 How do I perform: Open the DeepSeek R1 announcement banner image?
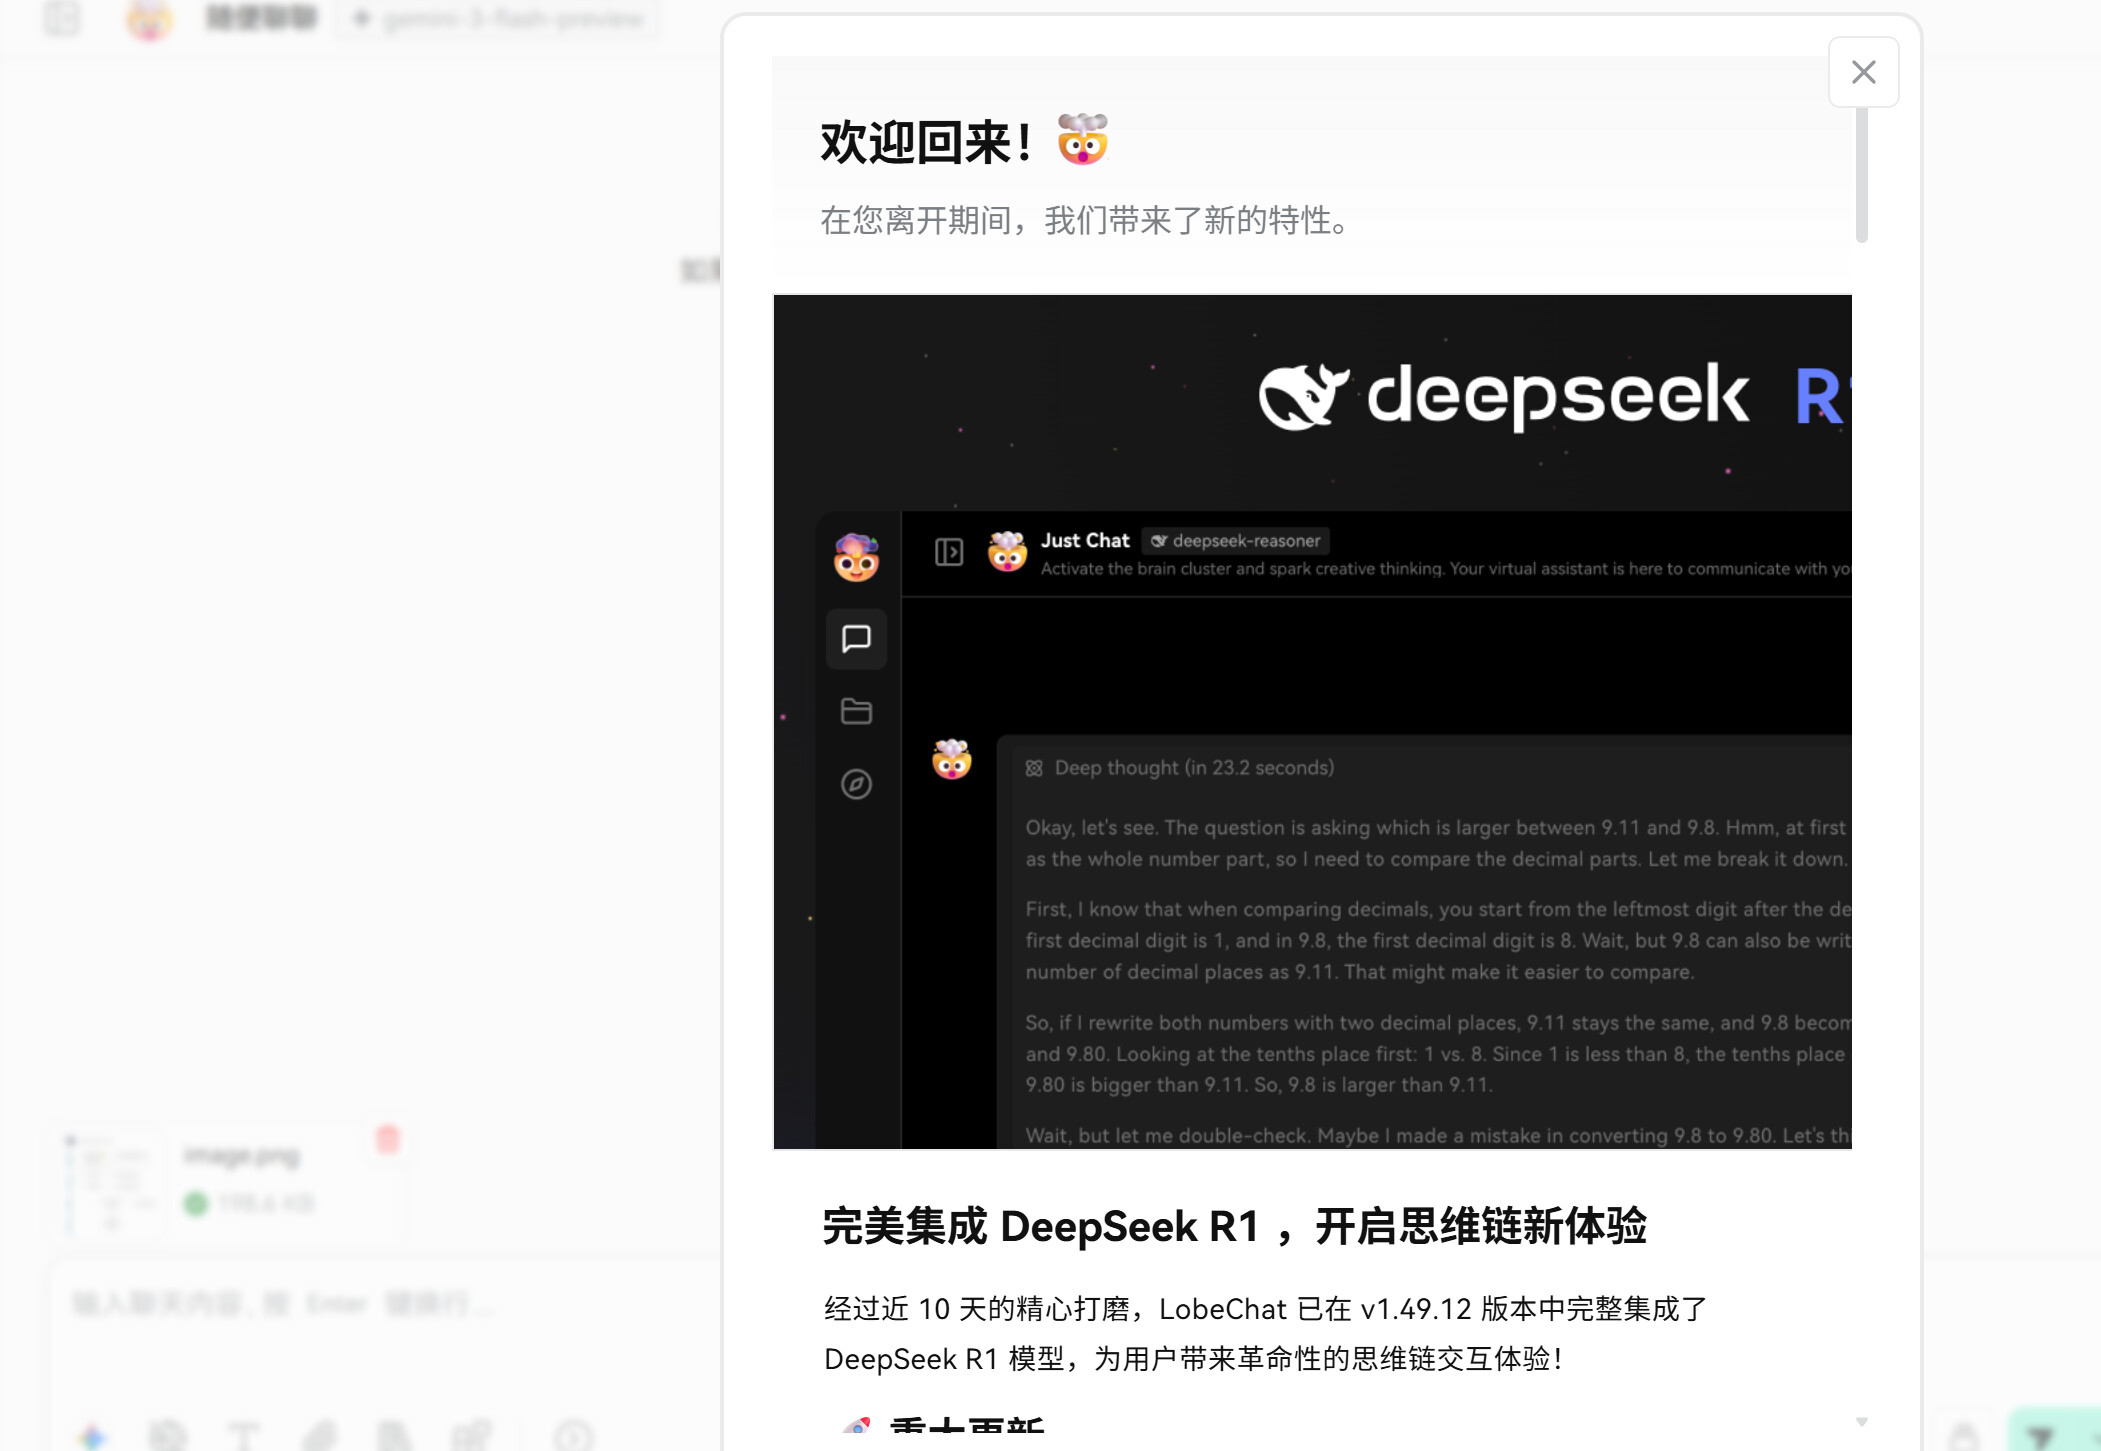[1312, 721]
